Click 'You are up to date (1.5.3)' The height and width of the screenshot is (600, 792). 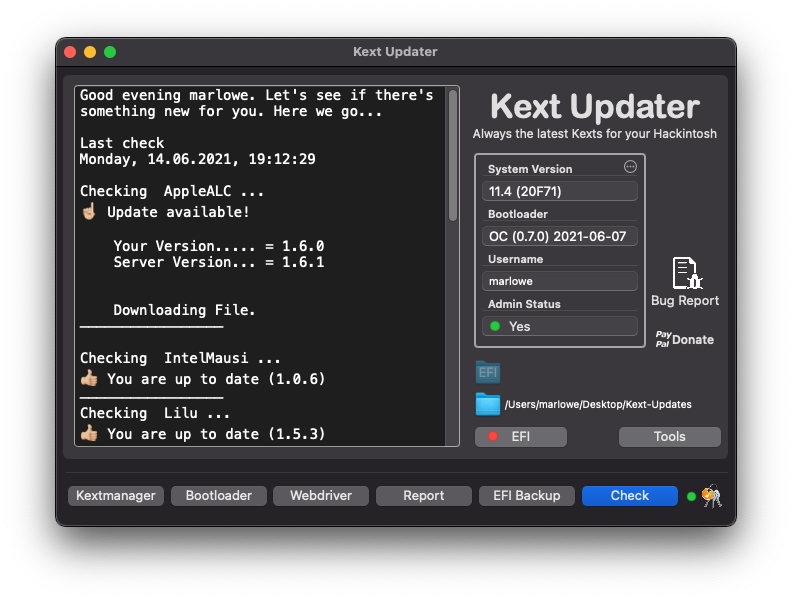(x=203, y=434)
